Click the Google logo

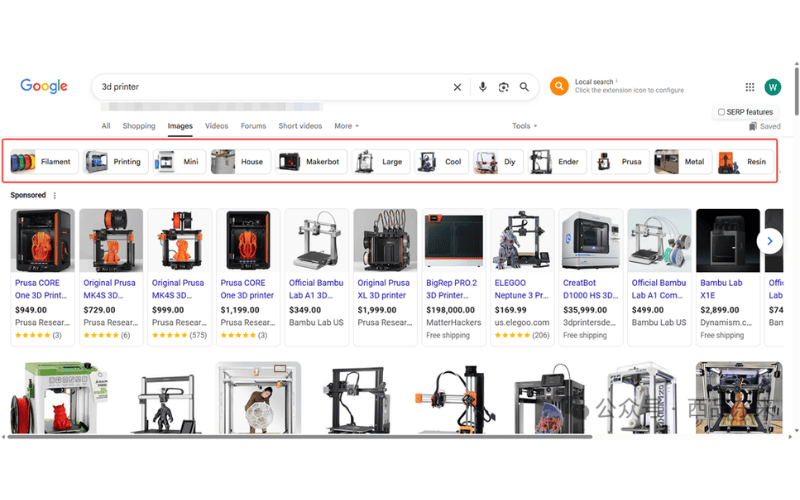point(44,86)
